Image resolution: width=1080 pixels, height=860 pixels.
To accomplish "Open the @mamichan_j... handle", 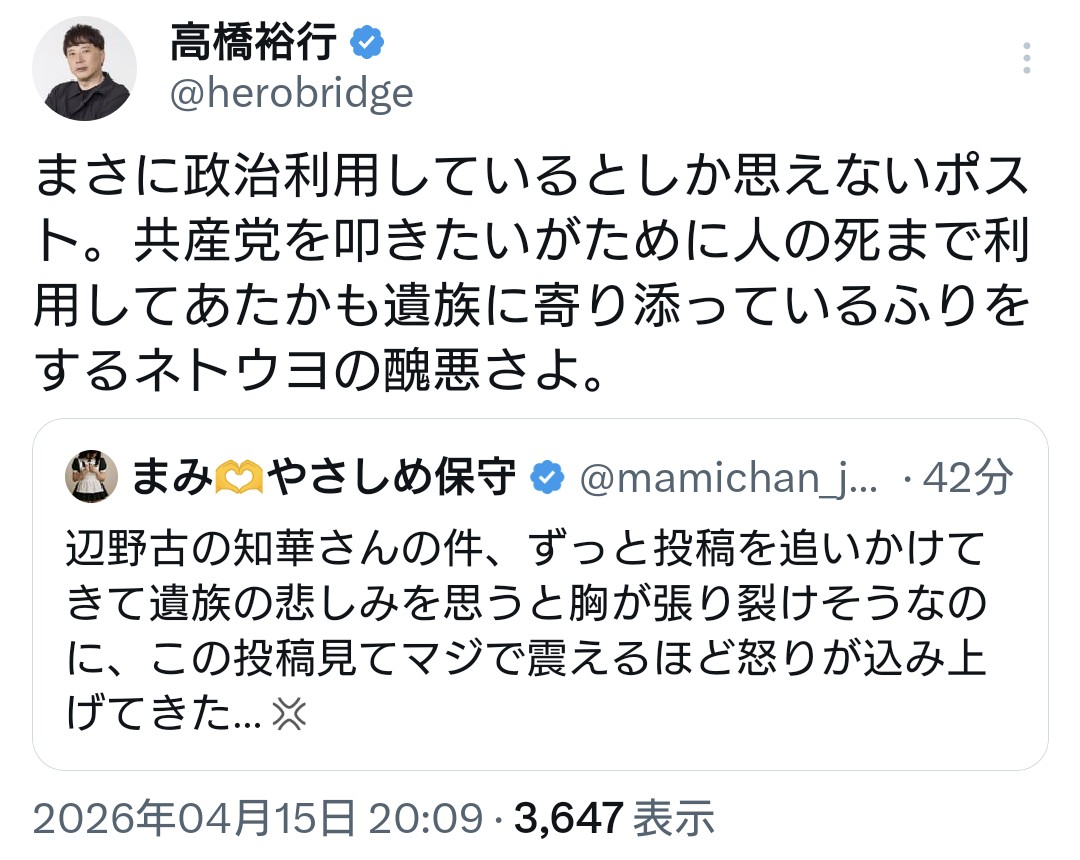I will tap(728, 479).
